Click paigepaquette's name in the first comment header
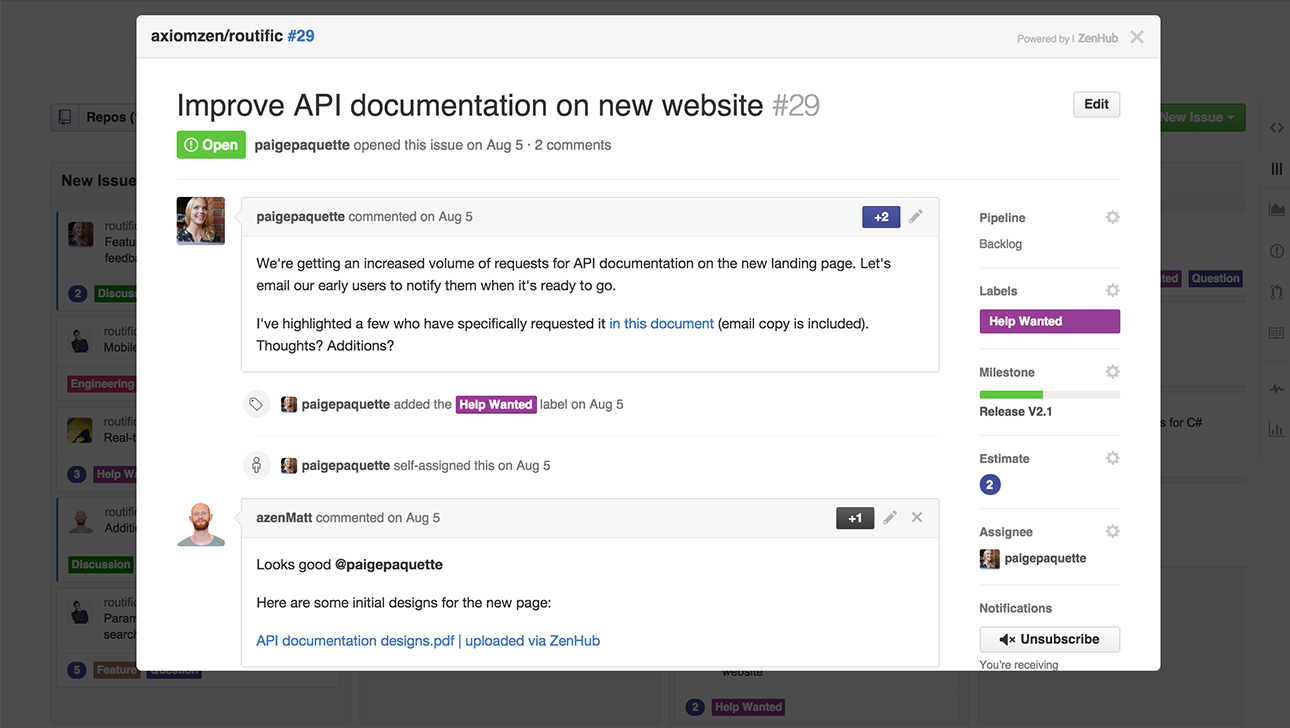The width and height of the screenshot is (1290, 728). 300,217
